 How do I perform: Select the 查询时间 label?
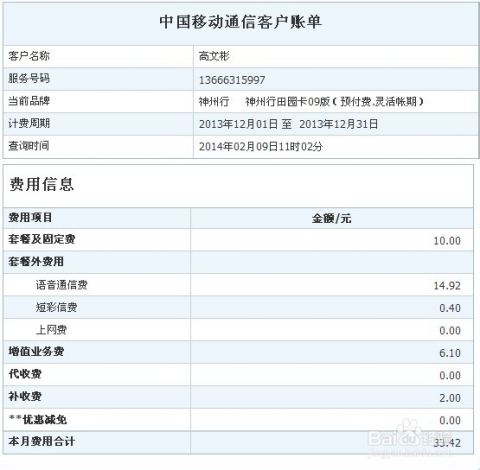29,146
